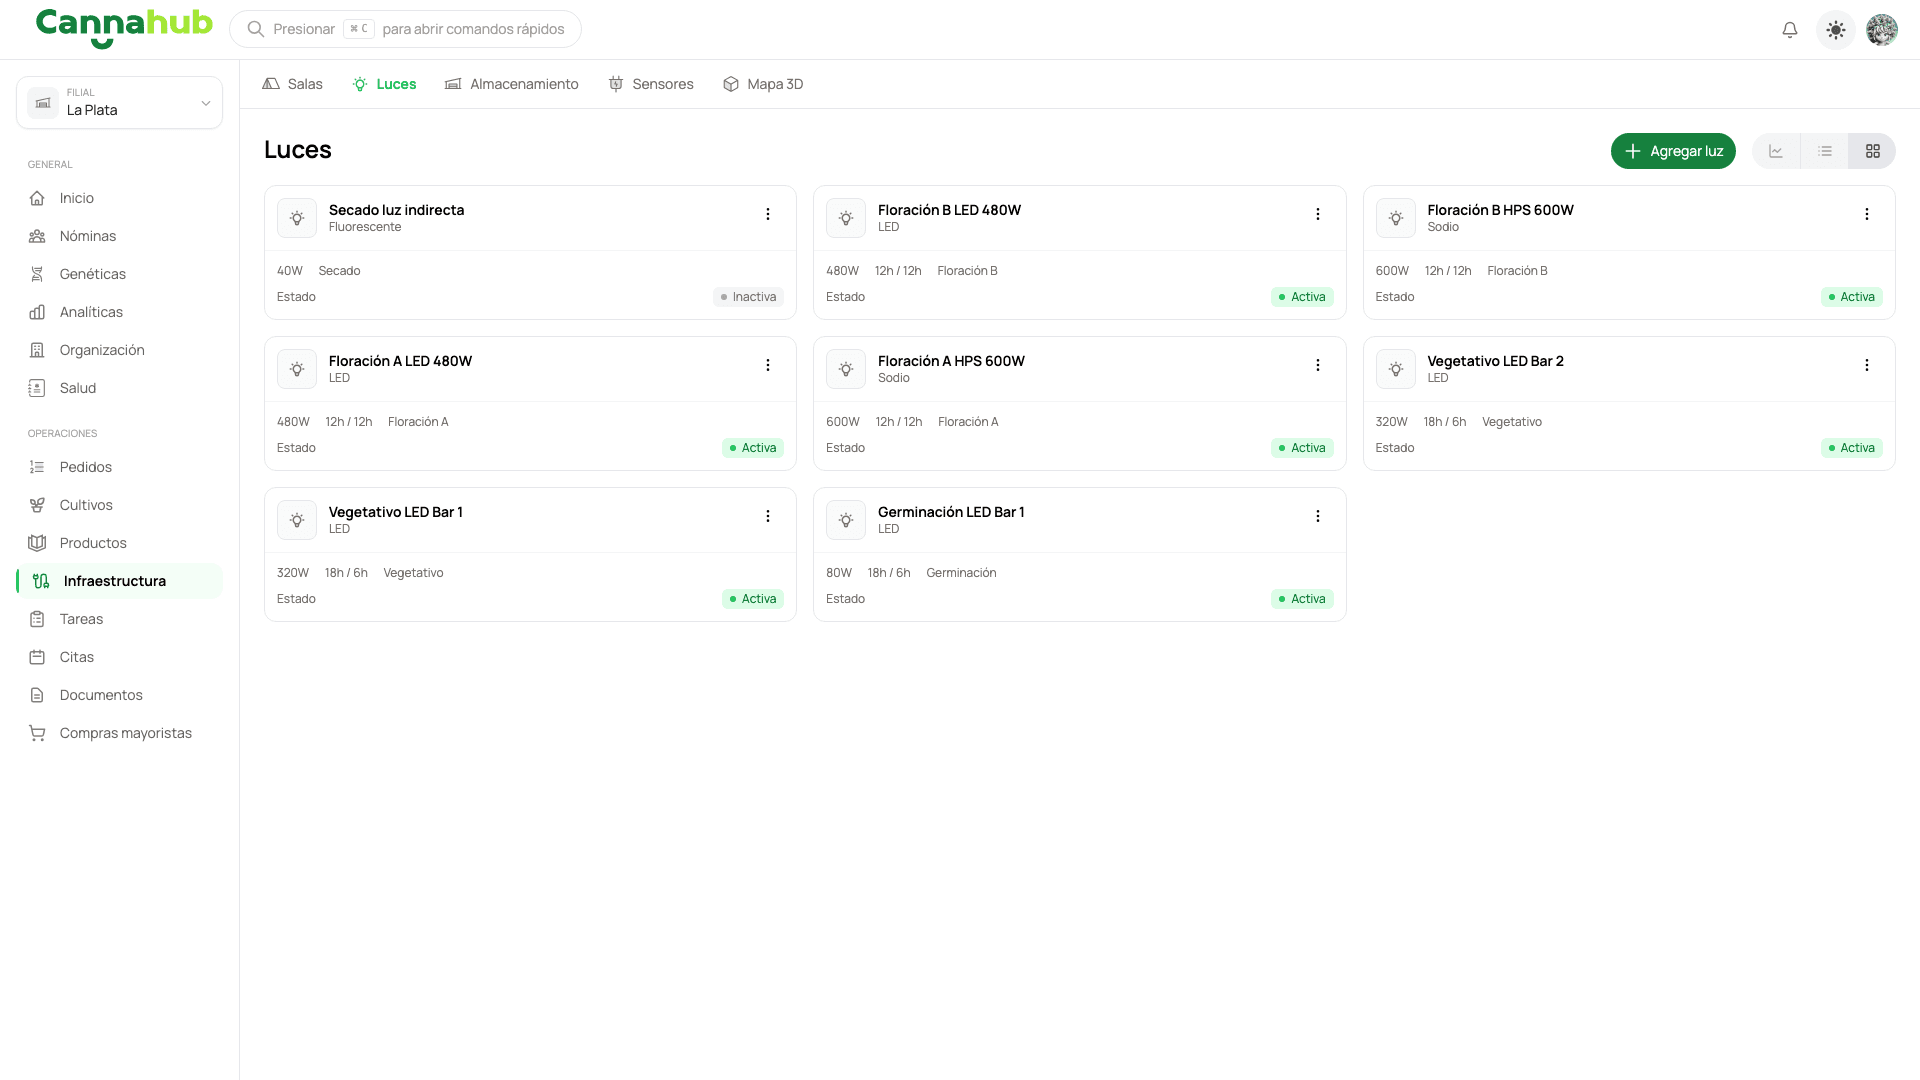Open Compras mayoristas in sidebar
The width and height of the screenshot is (1920, 1080).
120,733
